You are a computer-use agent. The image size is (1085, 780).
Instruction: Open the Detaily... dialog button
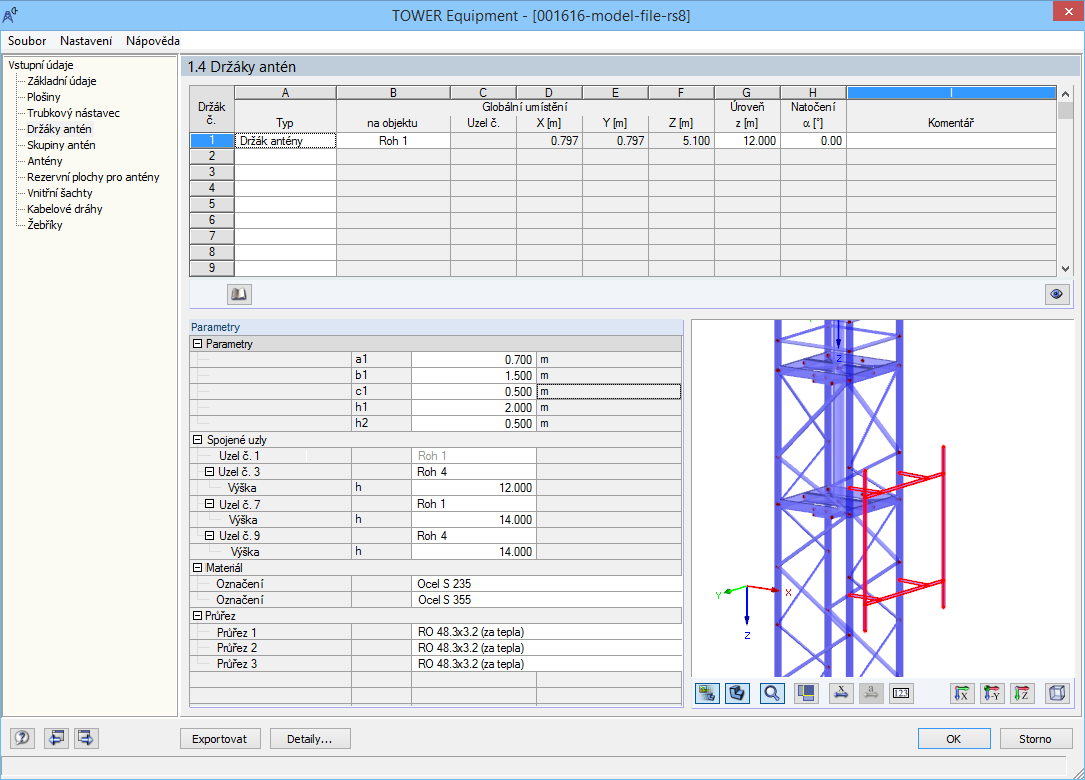[310, 738]
